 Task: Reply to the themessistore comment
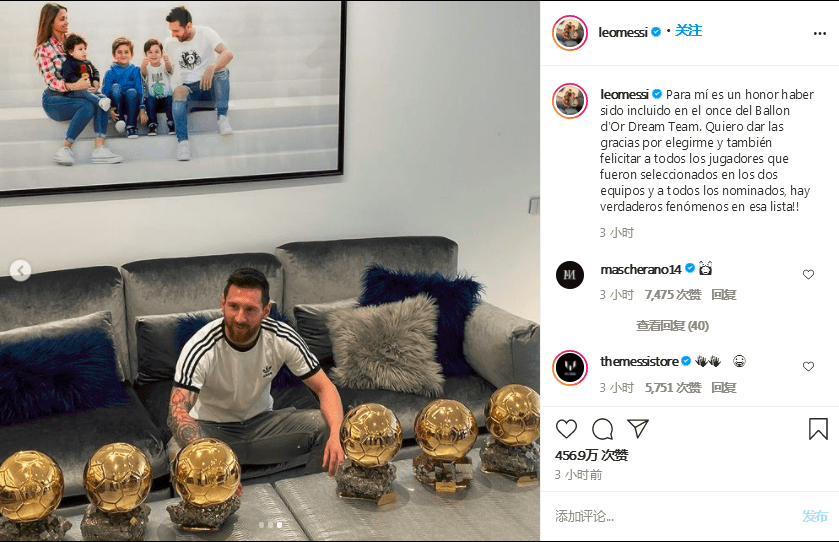(723, 387)
